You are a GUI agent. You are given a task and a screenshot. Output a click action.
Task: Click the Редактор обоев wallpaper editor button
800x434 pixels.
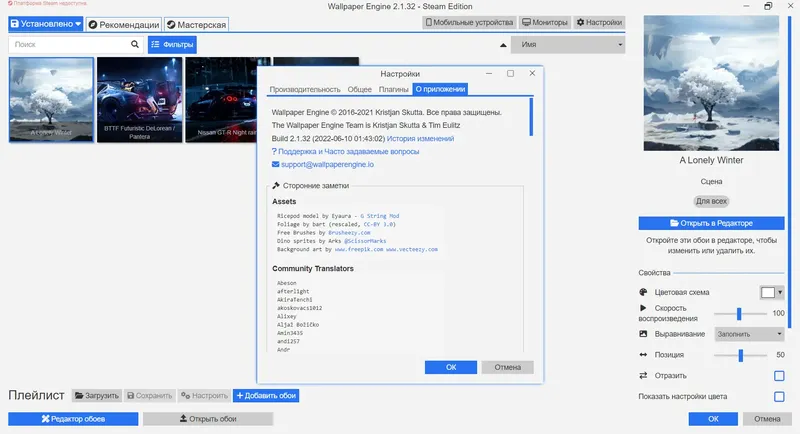[73, 419]
